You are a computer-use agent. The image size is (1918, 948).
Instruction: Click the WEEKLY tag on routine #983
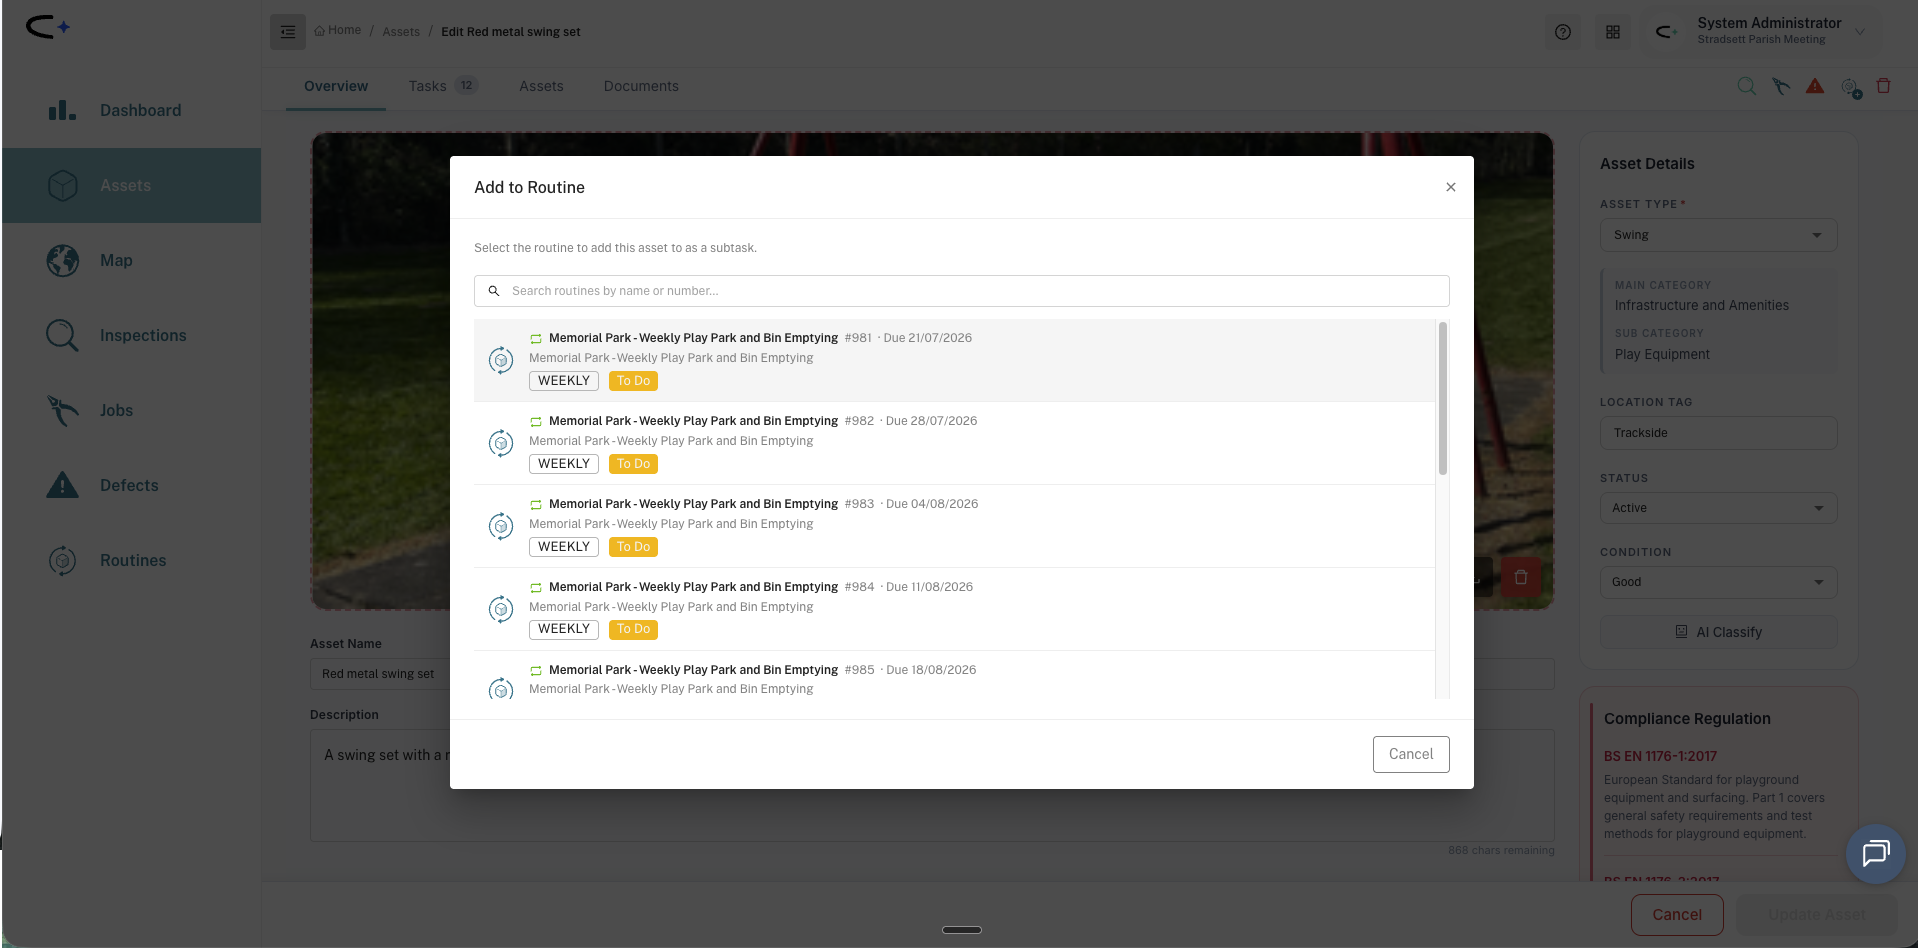pos(564,547)
